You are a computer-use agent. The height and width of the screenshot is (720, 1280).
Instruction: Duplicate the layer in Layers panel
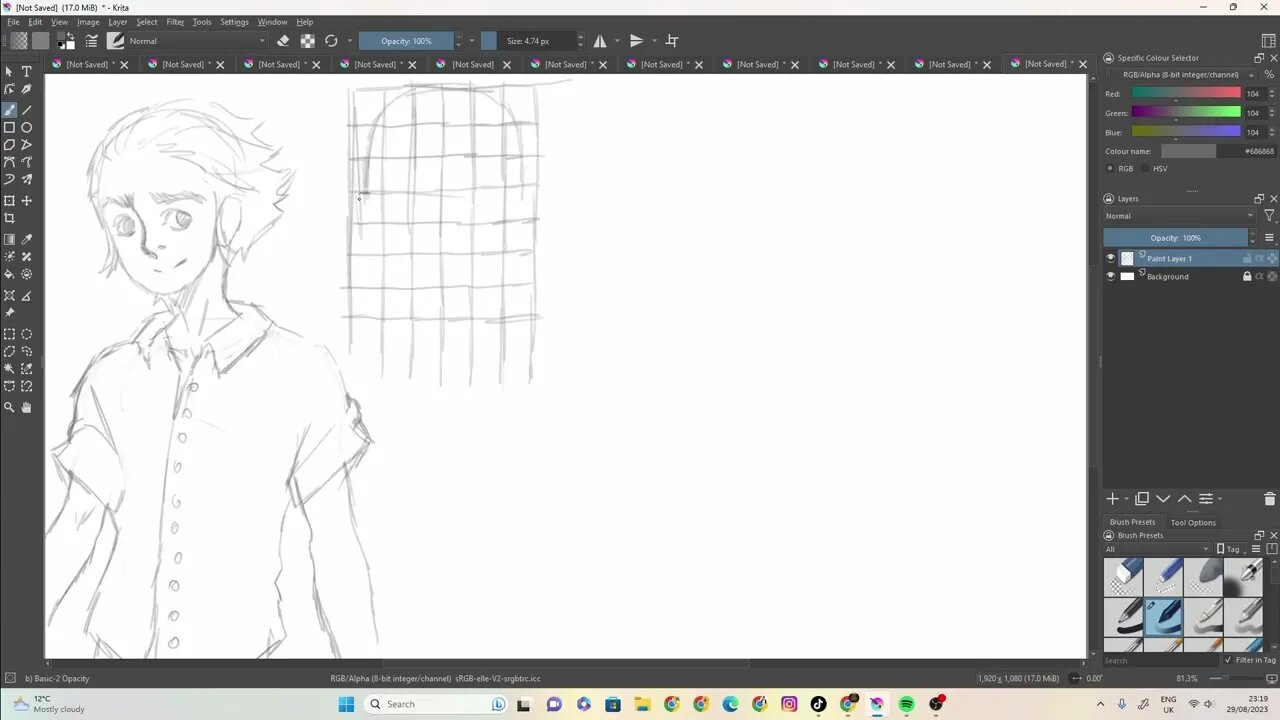click(x=1142, y=499)
